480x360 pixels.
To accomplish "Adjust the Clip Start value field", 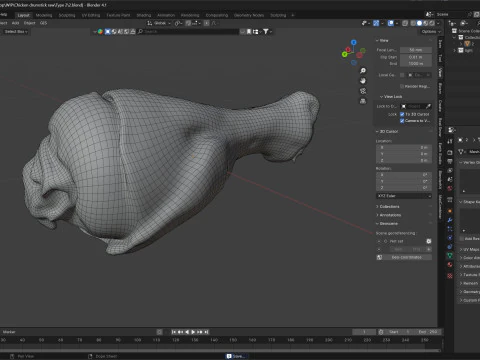I will (416, 57).
